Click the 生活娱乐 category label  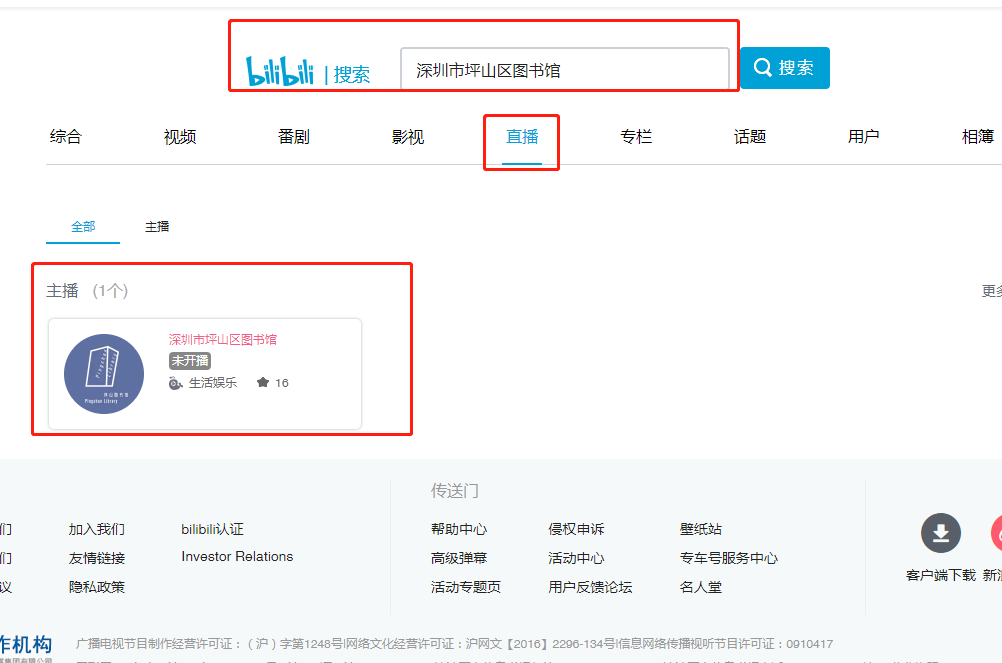[x=213, y=383]
